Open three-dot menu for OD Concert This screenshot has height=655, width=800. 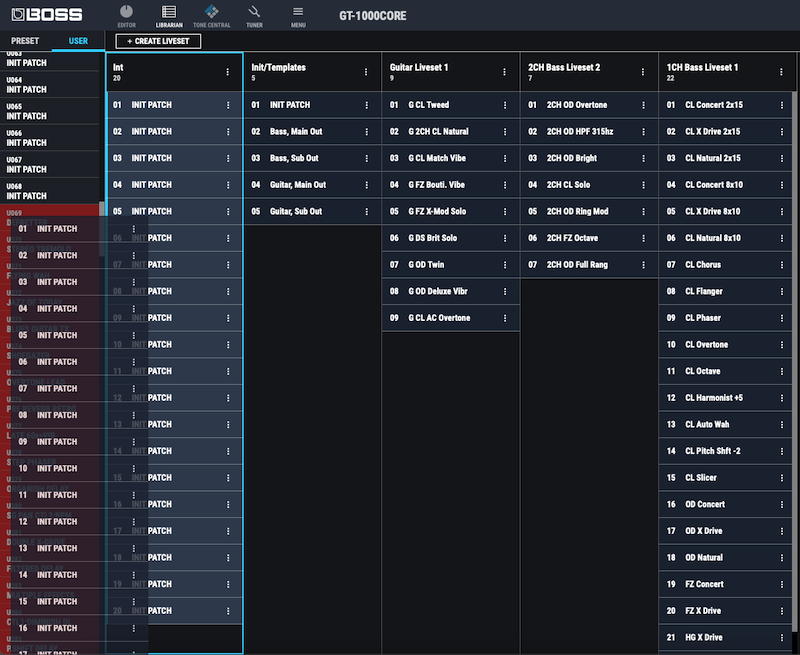pyautogui.click(x=782, y=505)
